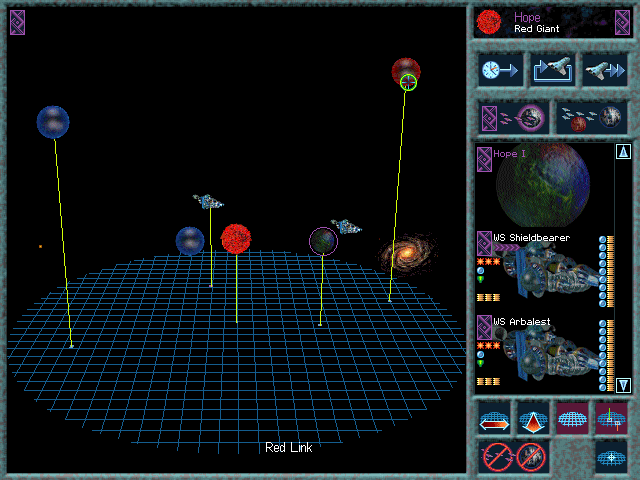
Task: Click the purple emblem beside WS Shieldbearer
Action: (x=484, y=244)
